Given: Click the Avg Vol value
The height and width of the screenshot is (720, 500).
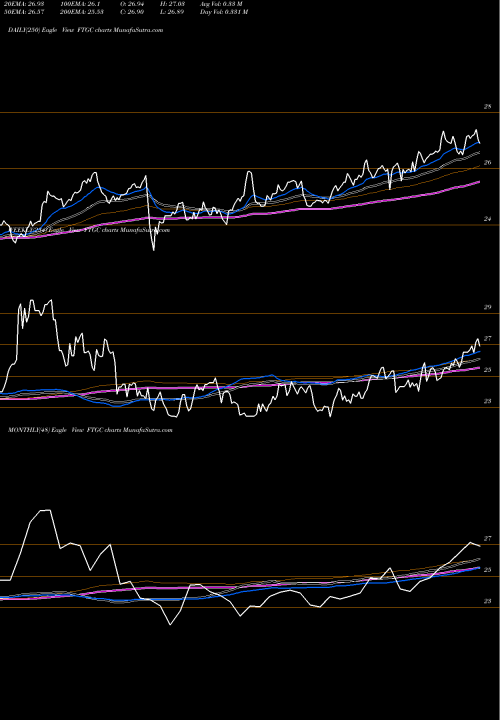Looking at the screenshot, I should click(x=221, y=4).
